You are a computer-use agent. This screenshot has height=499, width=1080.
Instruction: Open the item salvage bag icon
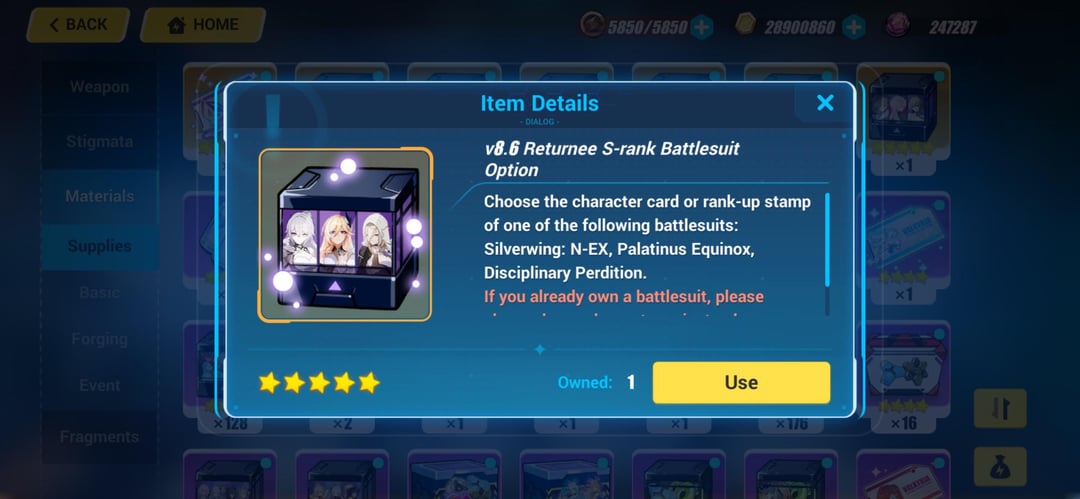[1000, 467]
